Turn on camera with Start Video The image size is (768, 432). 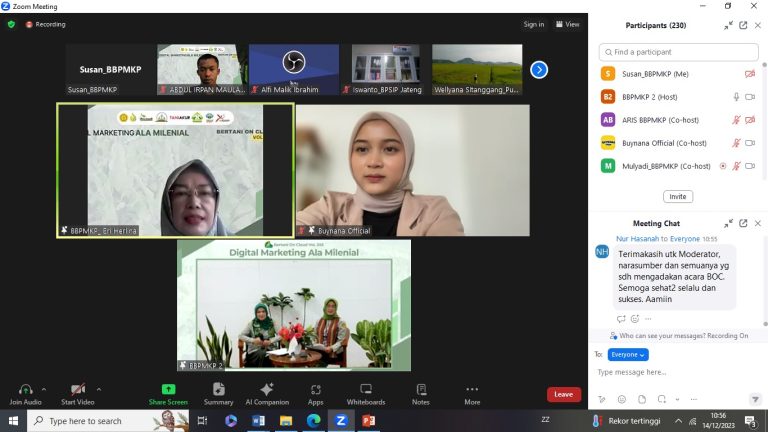click(77, 394)
